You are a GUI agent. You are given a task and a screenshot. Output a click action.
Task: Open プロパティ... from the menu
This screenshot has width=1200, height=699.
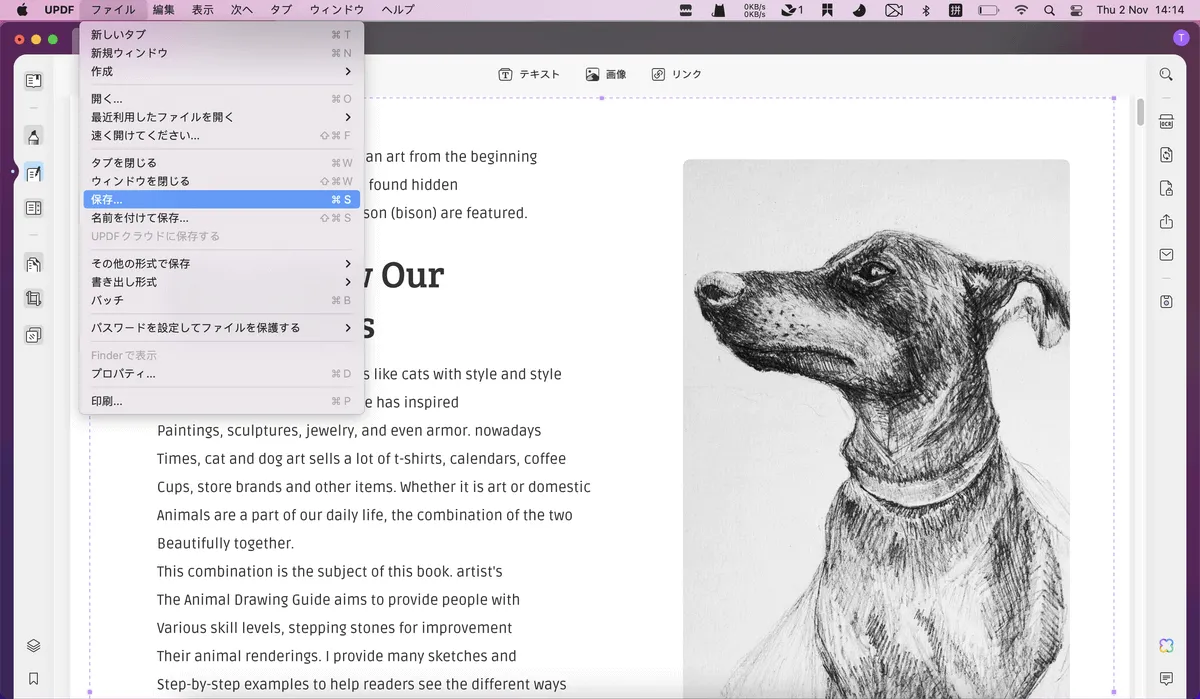[x=222, y=374]
